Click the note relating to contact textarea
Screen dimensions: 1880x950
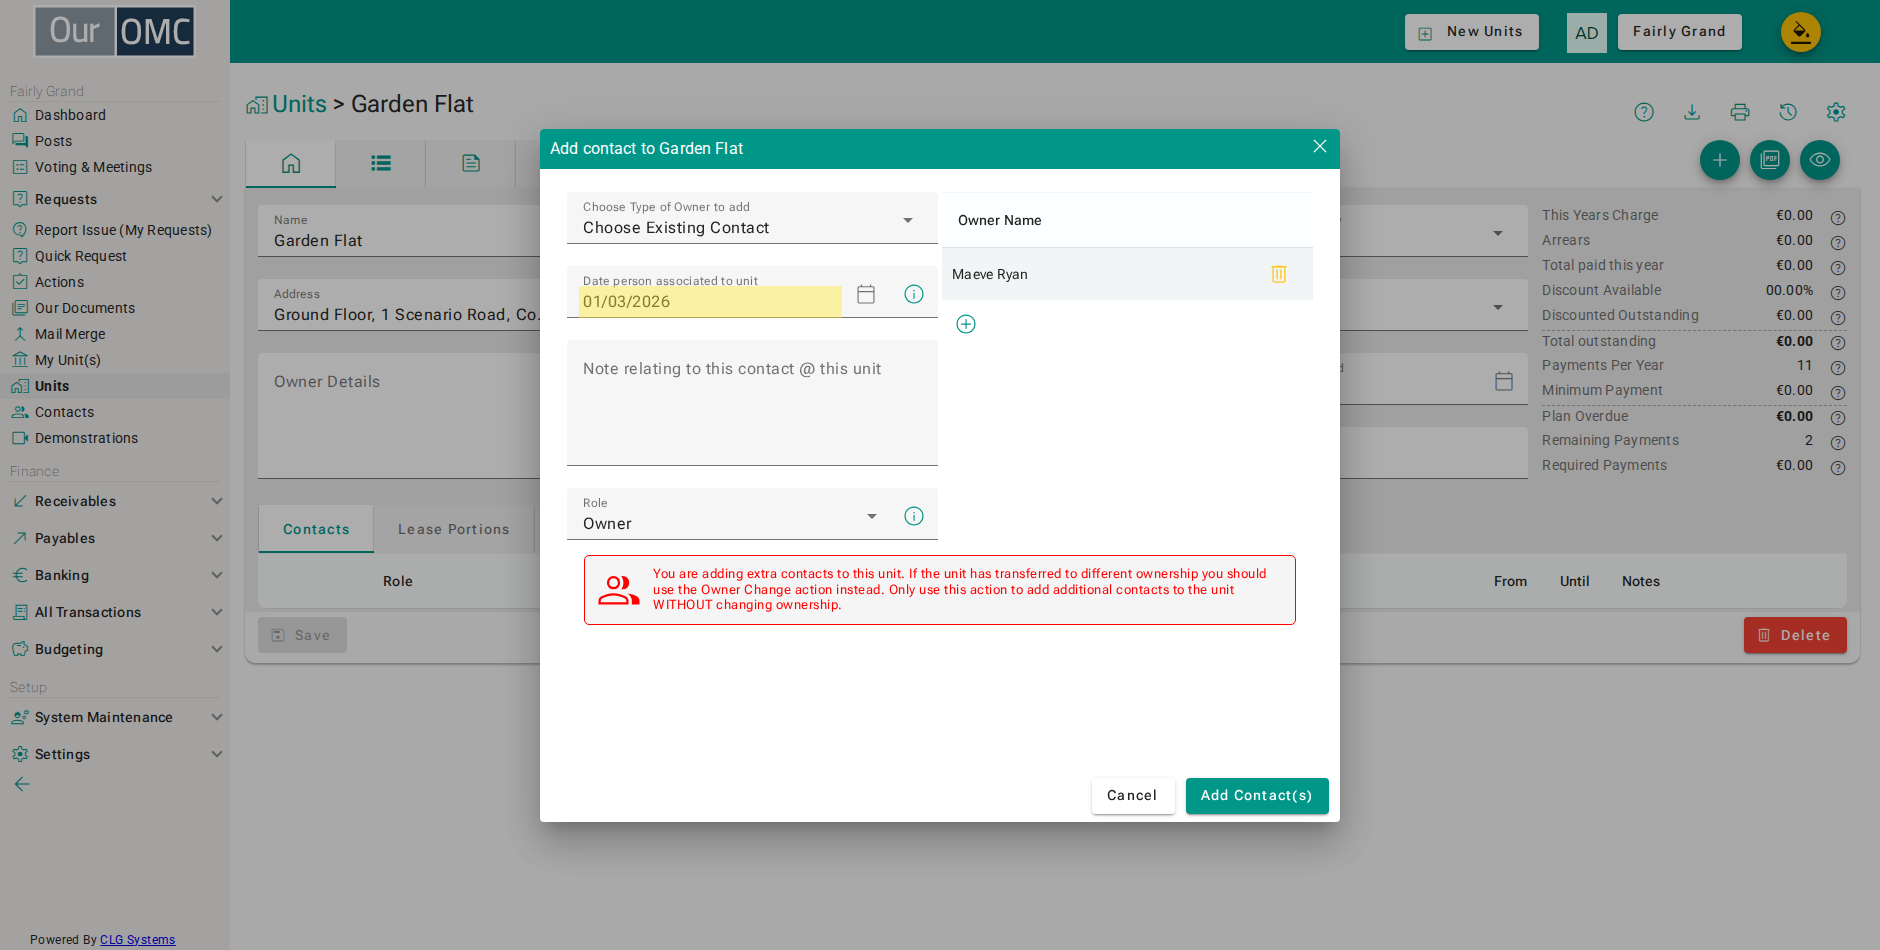(x=752, y=402)
